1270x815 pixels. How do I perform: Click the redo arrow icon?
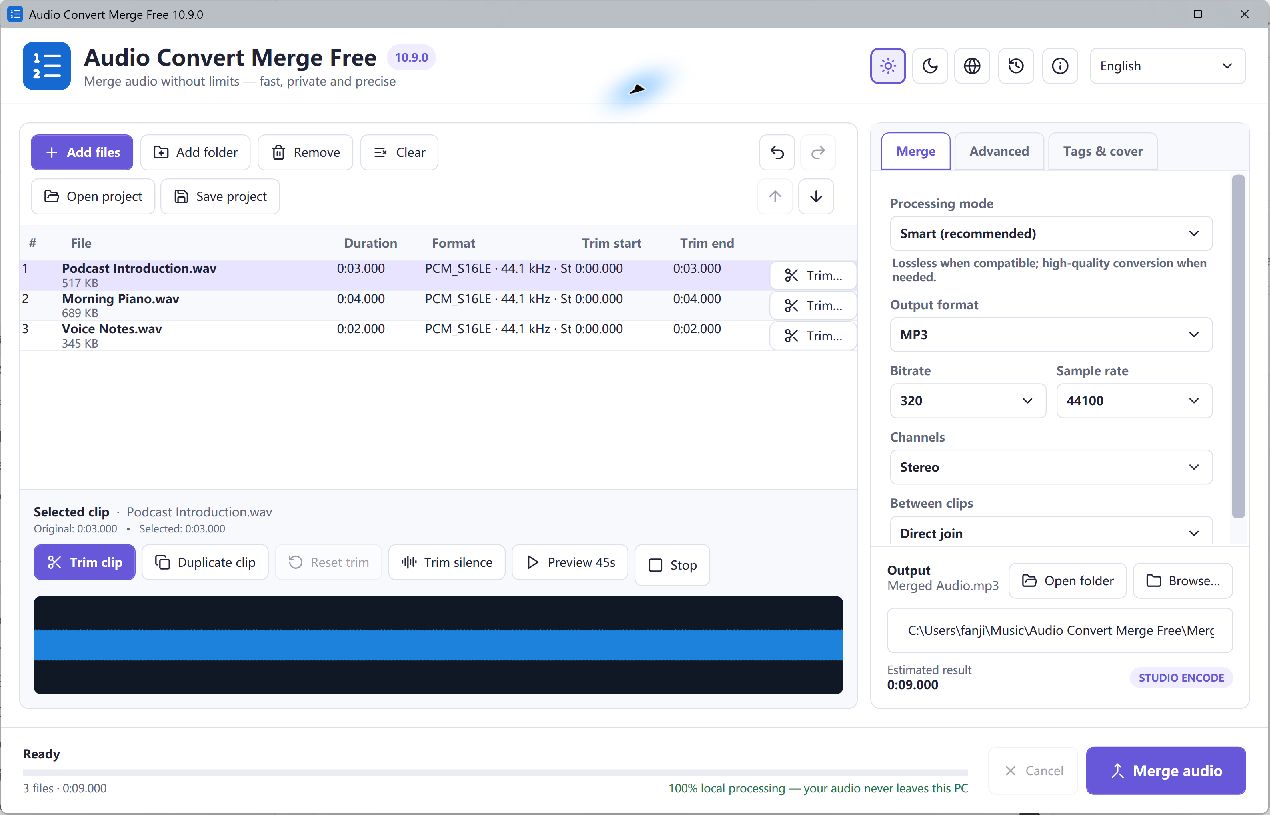click(817, 152)
